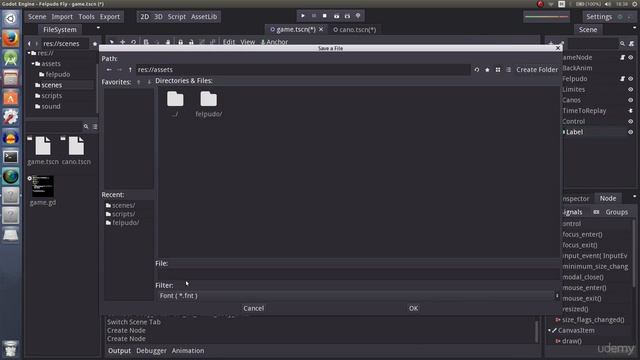The width and height of the screenshot is (640, 360).
Task: Open Terminal from the Ubuntu dock
Action: pos(11,157)
